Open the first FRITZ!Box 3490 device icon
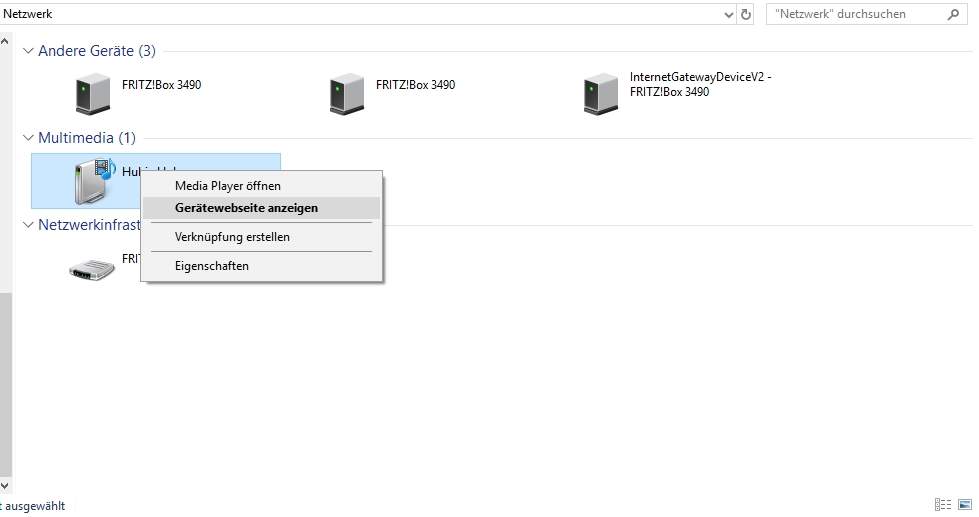The width and height of the screenshot is (979, 517). [x=92, y=94]
